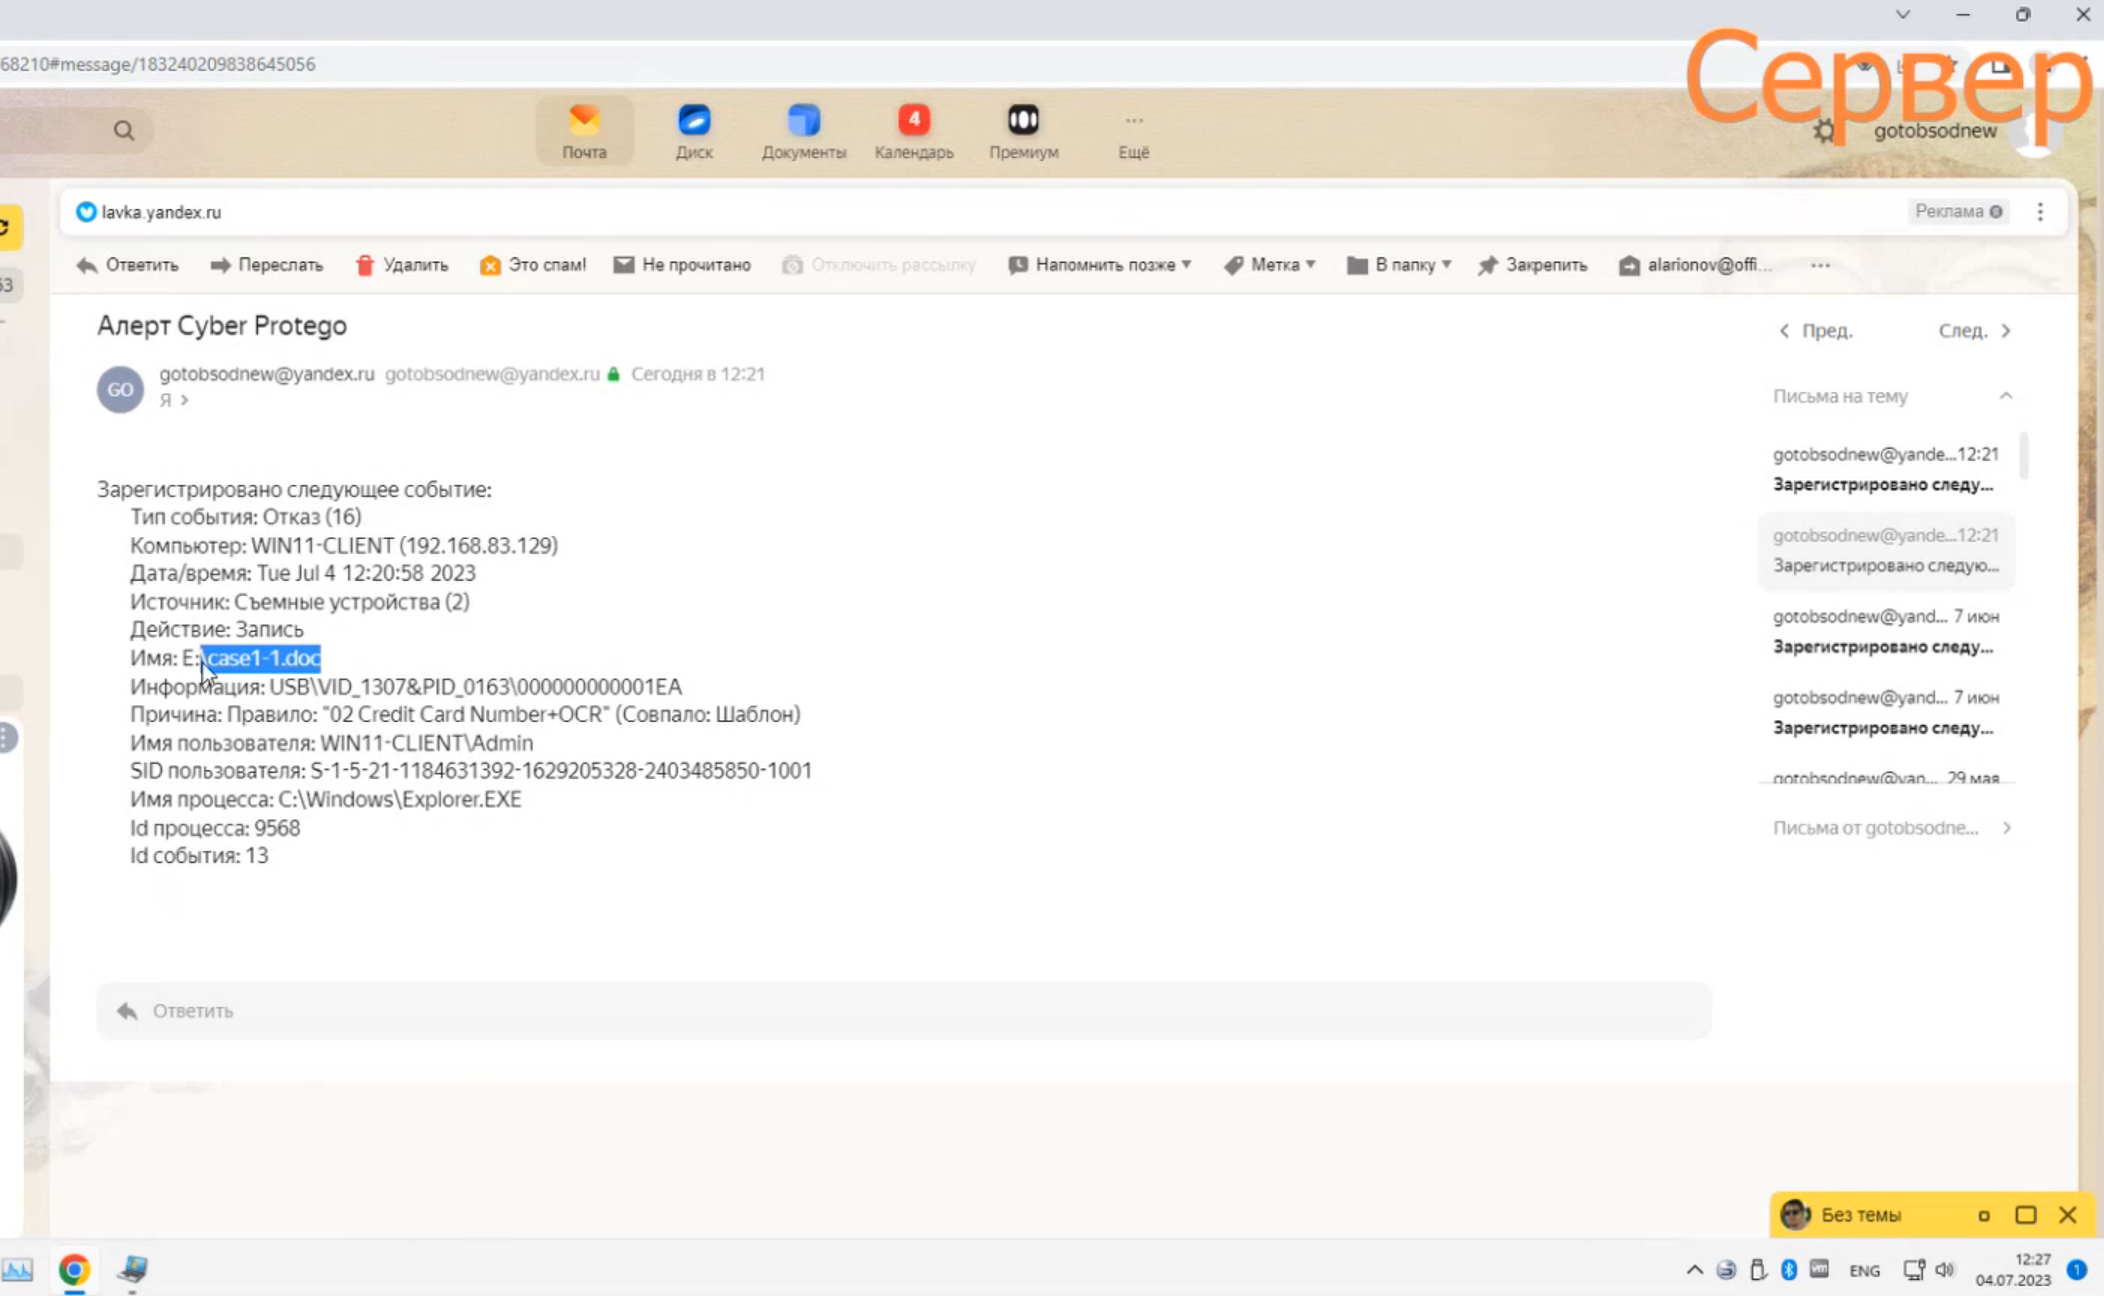Open the settings gear icon
Screen dimensions: 2104x1296
pyautogui.click(x=1824, y=131)
